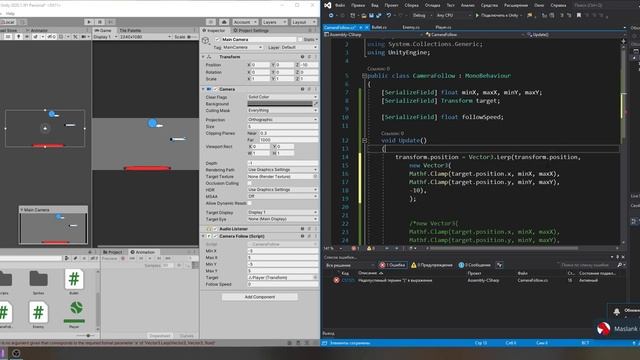
Task: Open the Clear Flags dropdown
Action: click(x=282, y=97)
